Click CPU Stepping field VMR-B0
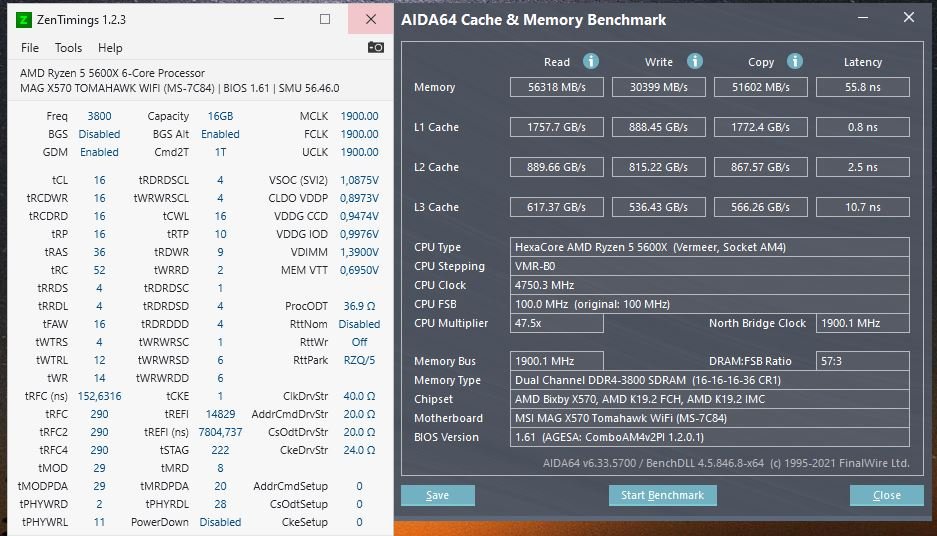Image resolution: width=937 pixels, height=536 pixels. tap(710, 266)
